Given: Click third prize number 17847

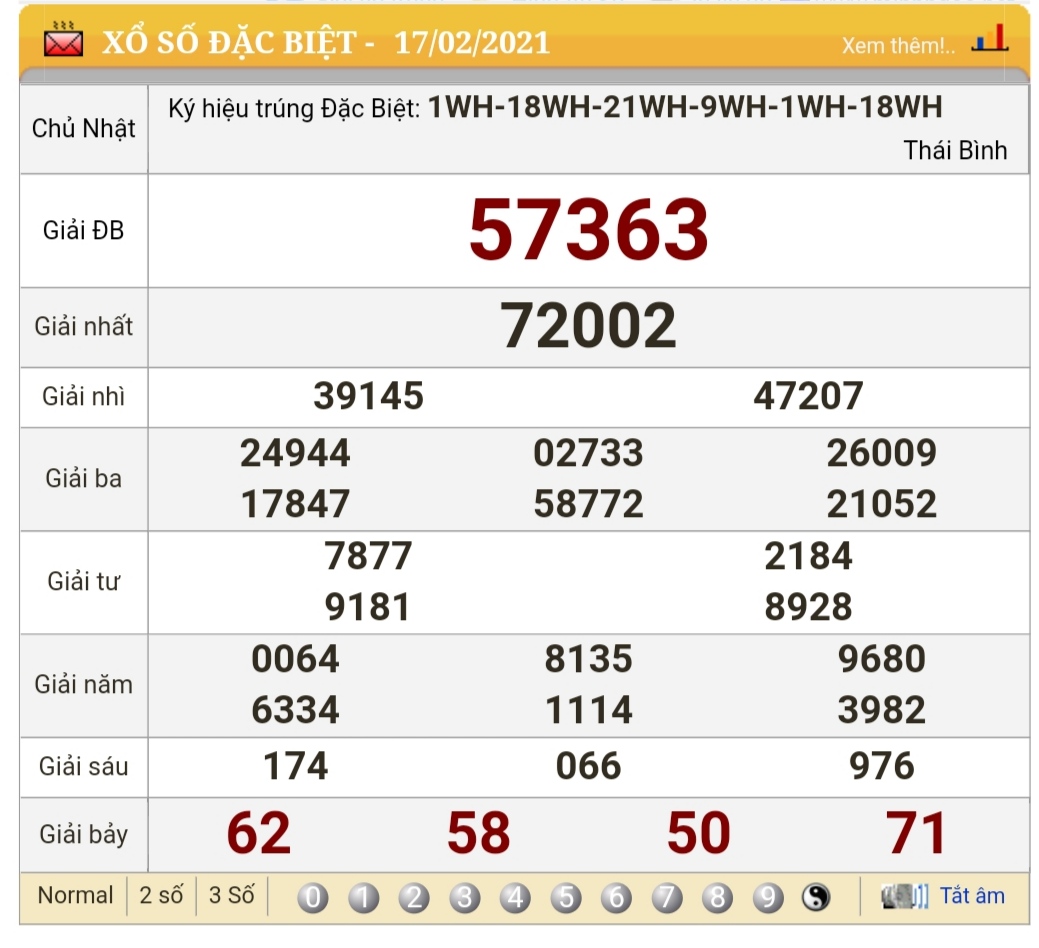Looking at the screenshot, I should (295, 504).
